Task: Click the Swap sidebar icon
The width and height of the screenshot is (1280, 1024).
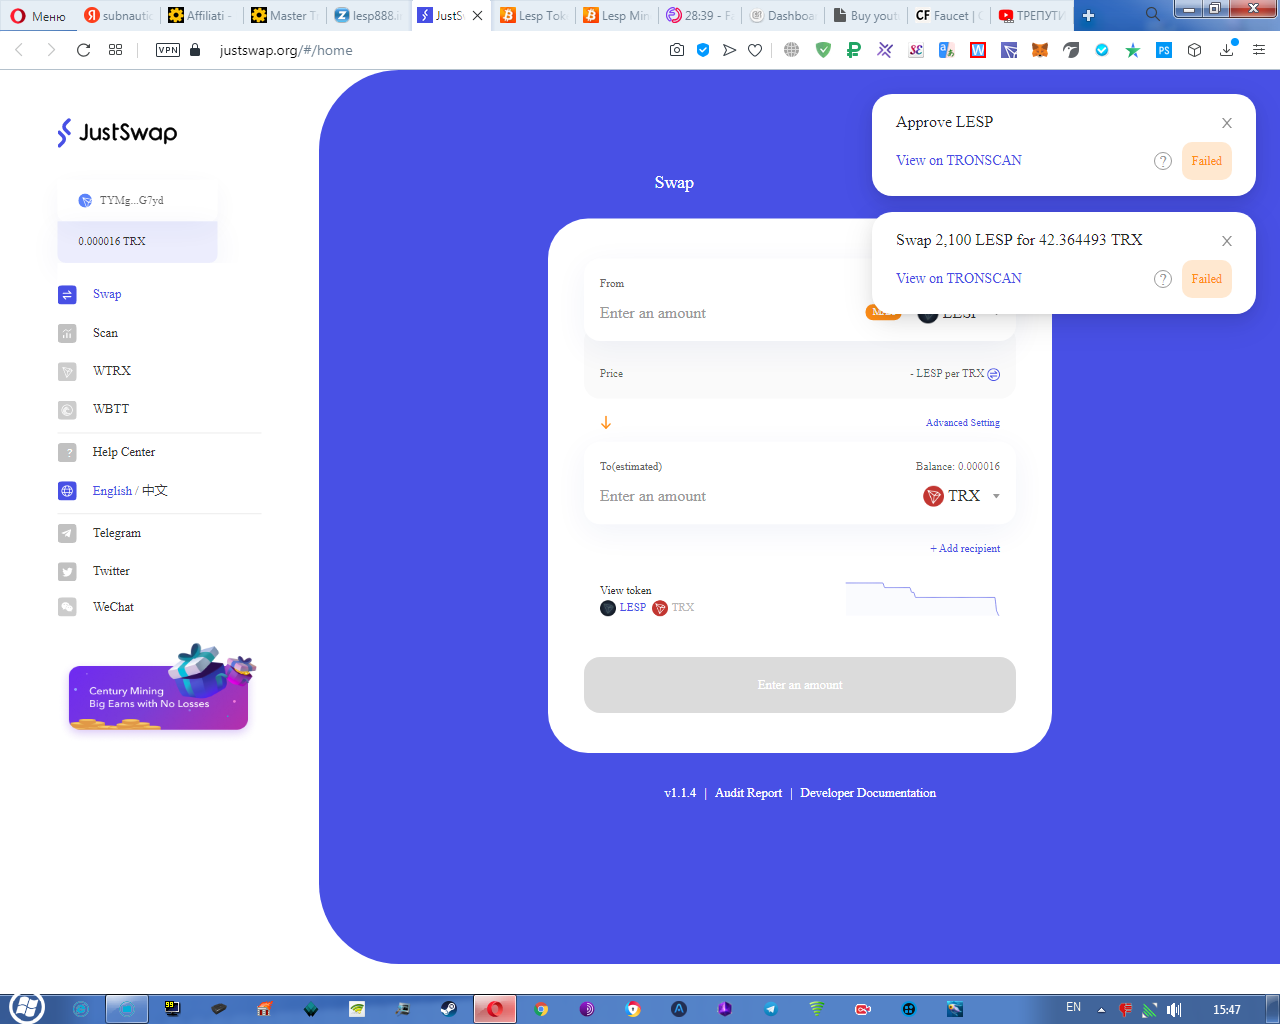Action: (67, 294)
